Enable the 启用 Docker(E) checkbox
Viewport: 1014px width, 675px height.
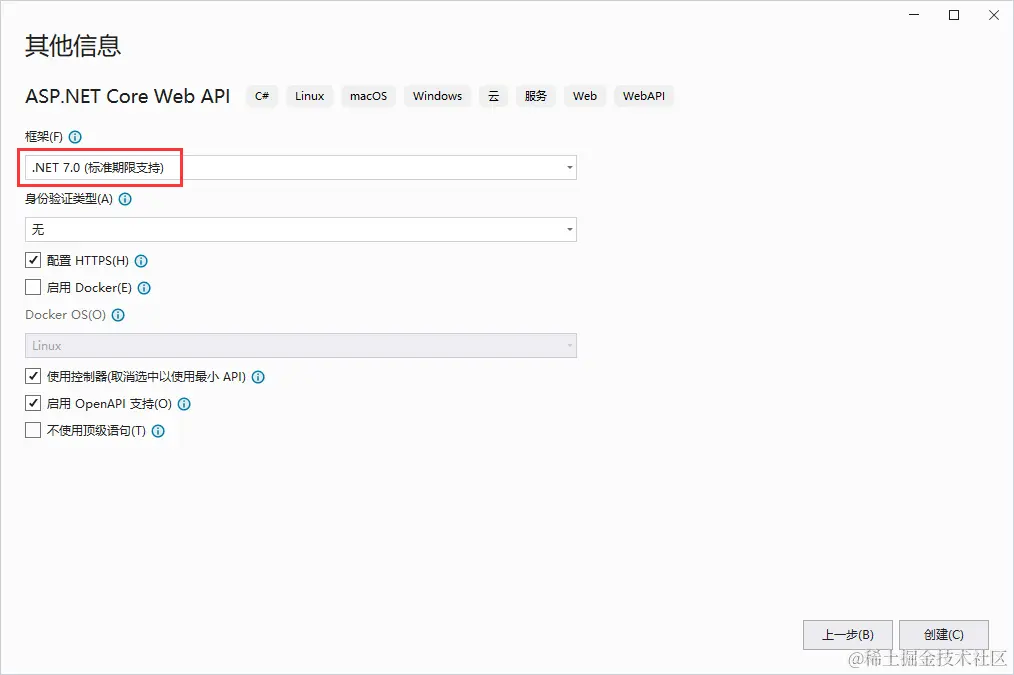(x=33, y=286)
